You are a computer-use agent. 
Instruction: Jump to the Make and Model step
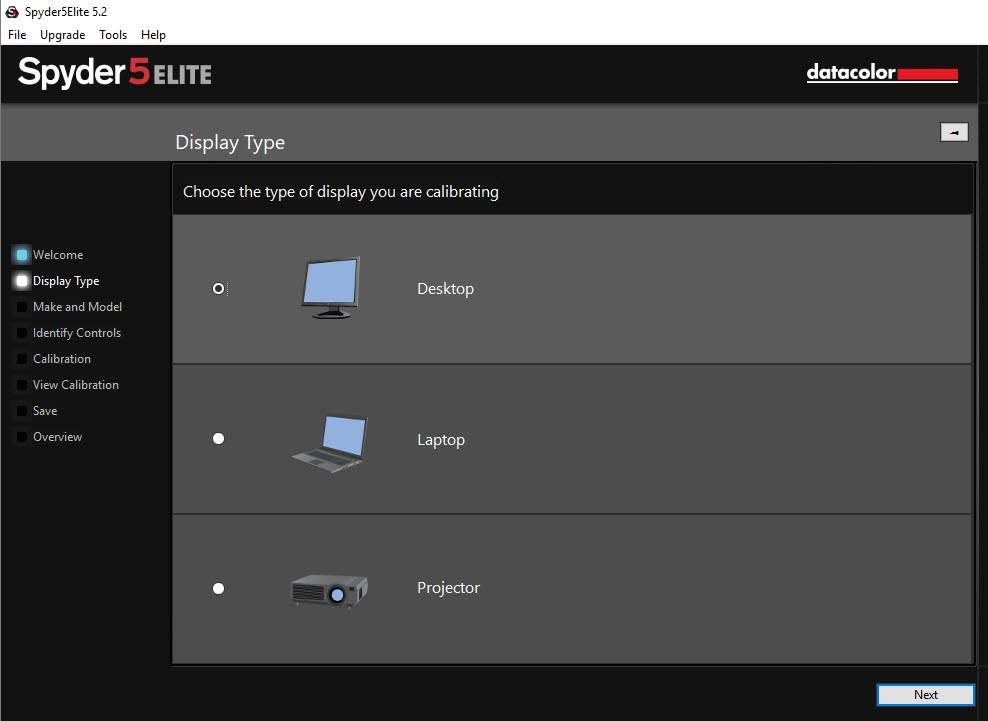click(78, 307)
